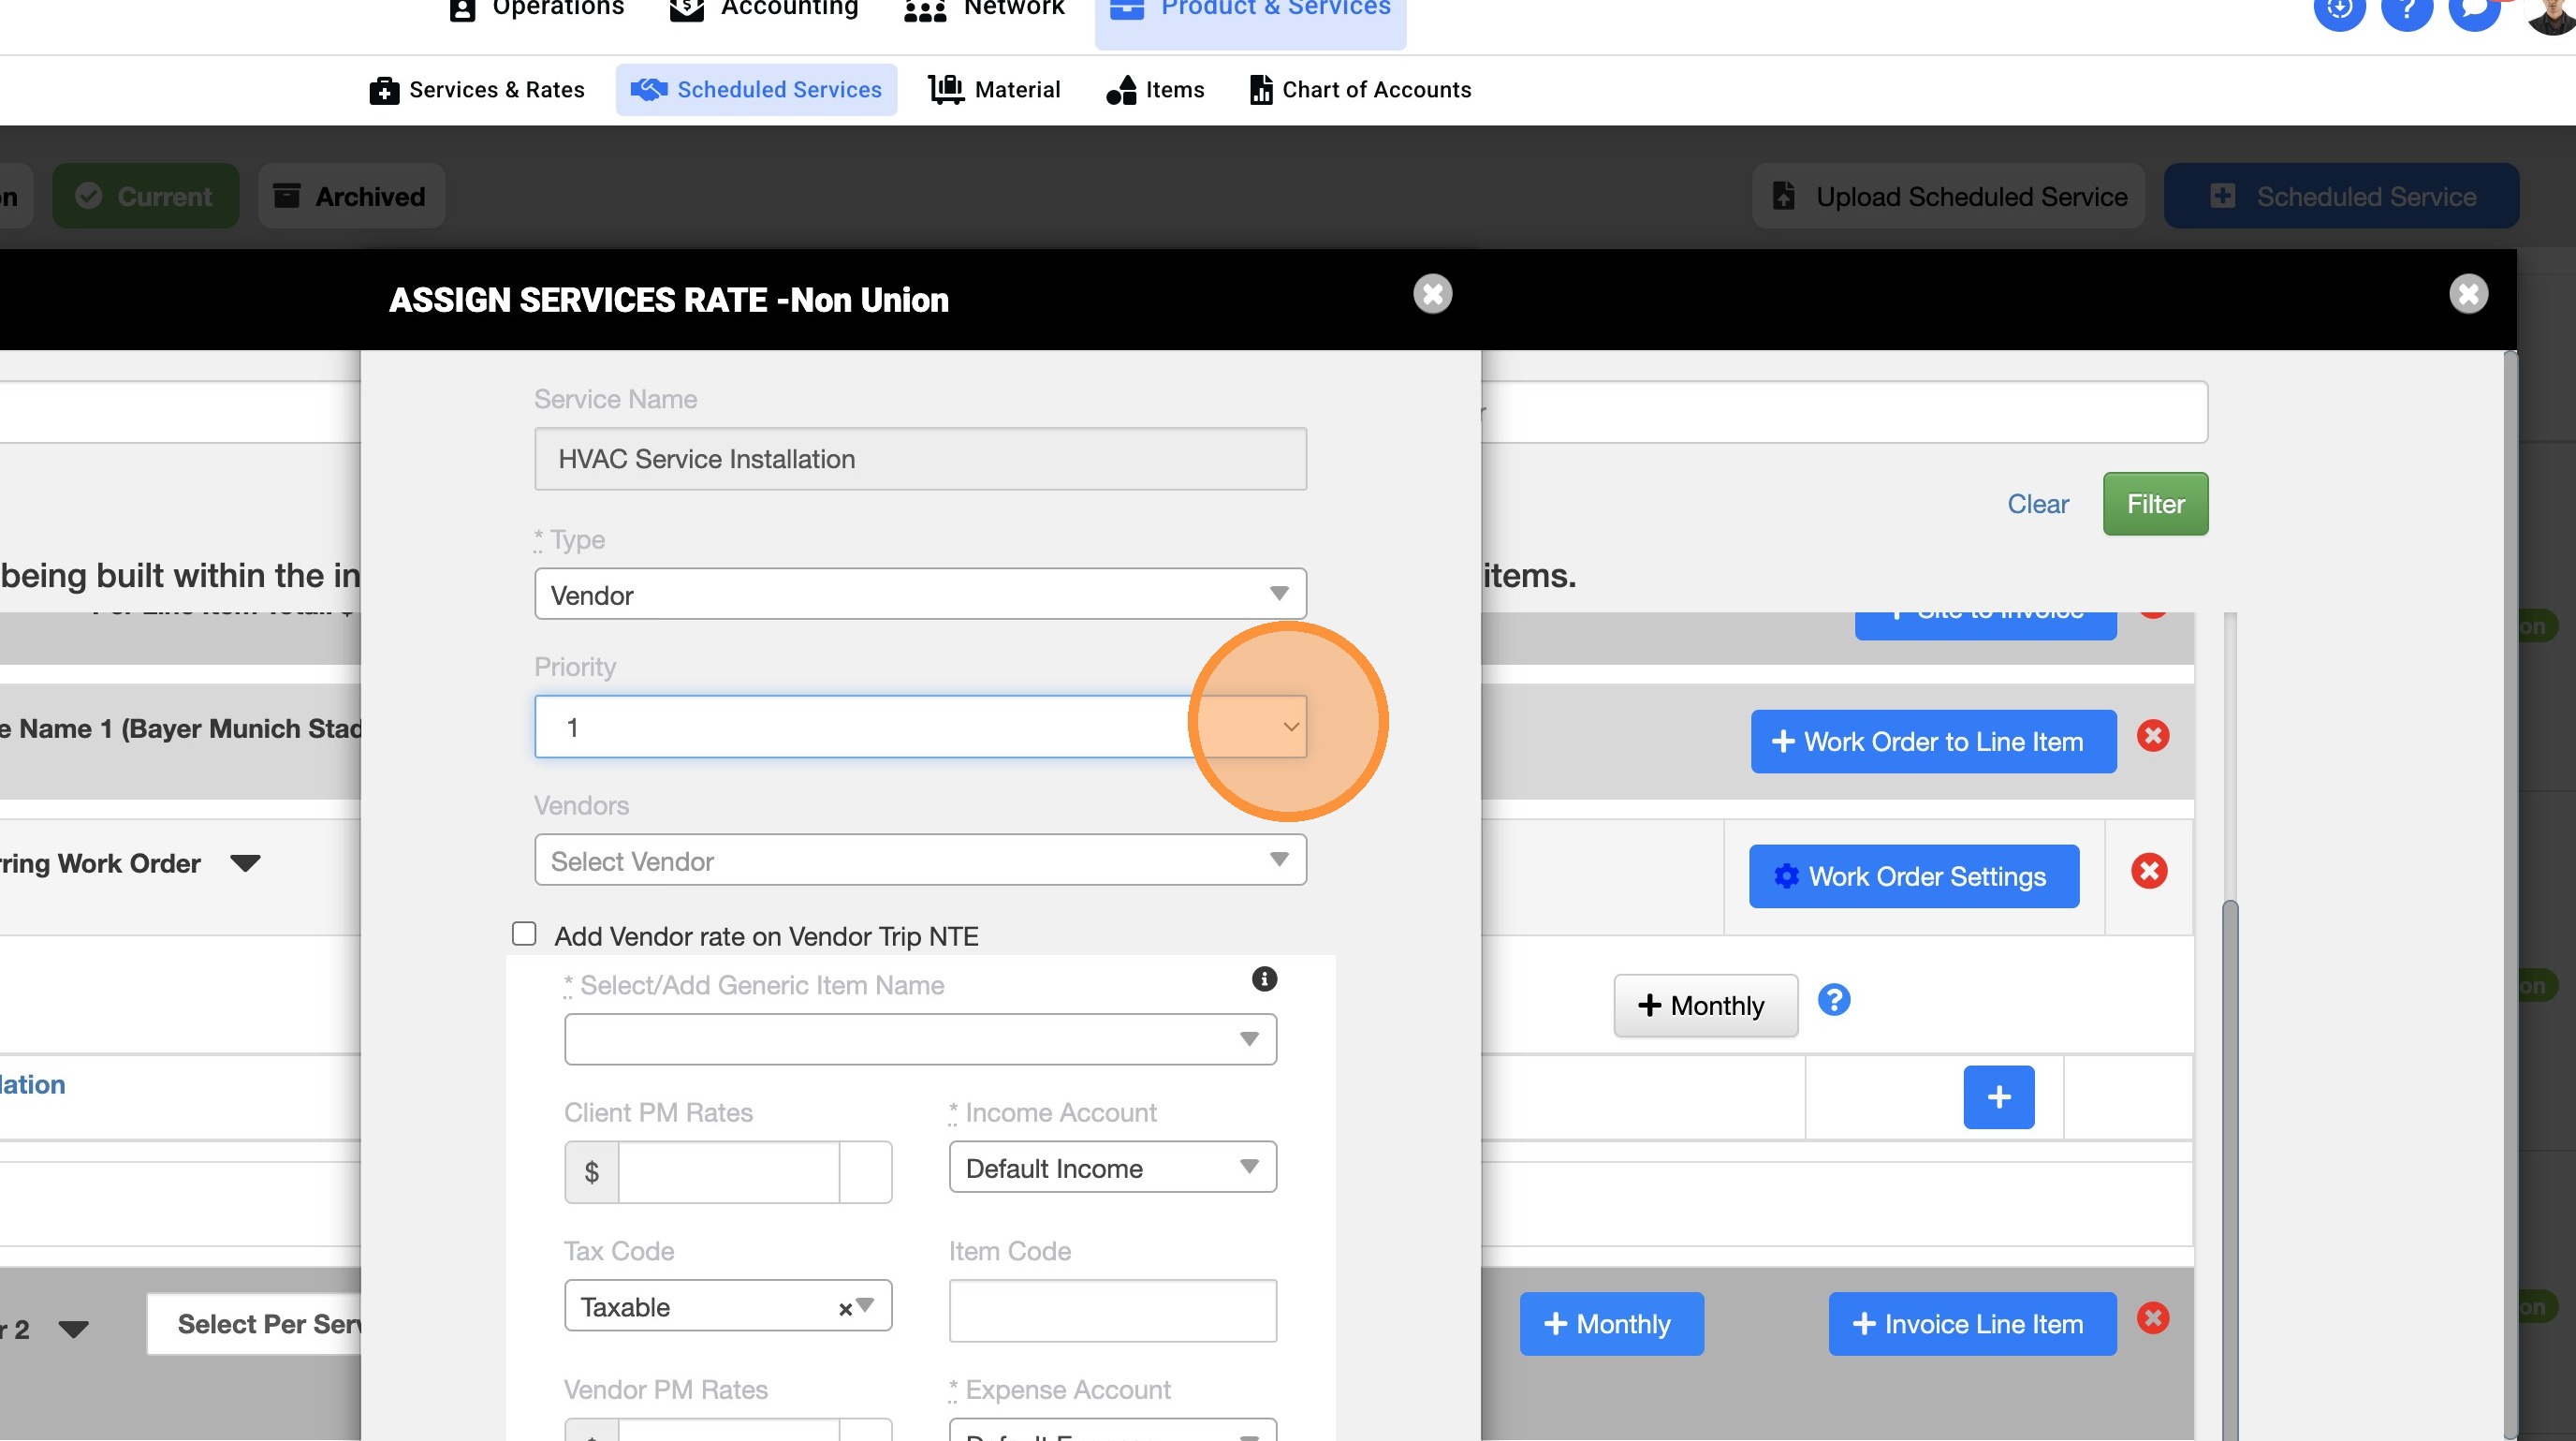Open the Income Account dropdown

click(x=1111, y=1167)
